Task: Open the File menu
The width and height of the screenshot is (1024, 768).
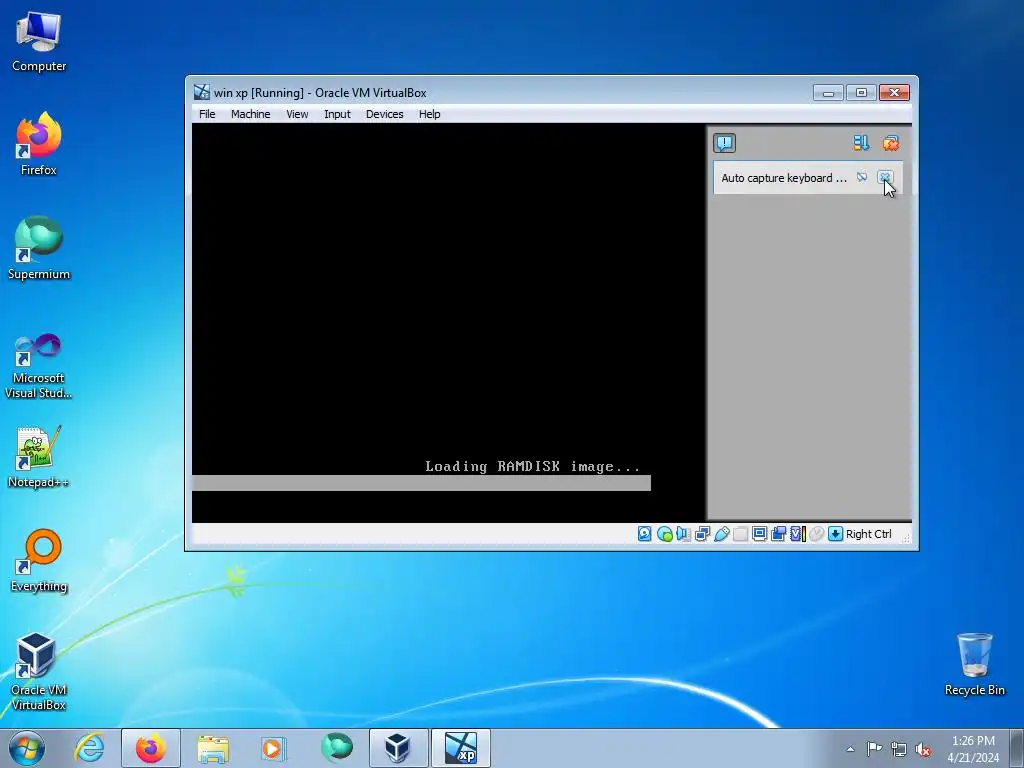Action: (207, 114)
